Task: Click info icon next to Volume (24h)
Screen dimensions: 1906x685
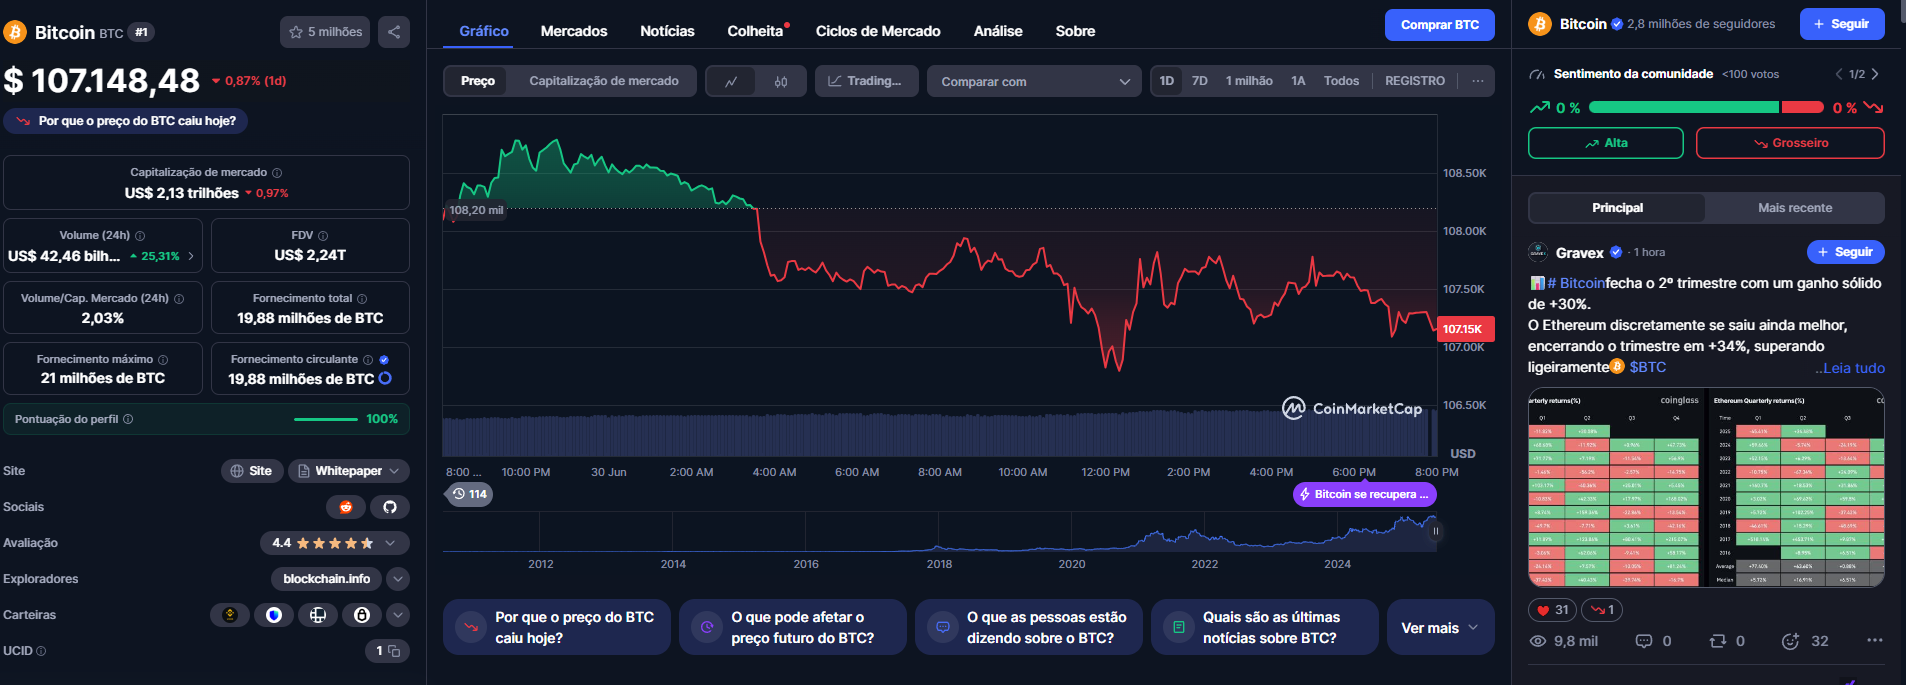Action: click(x=140, y=236)
